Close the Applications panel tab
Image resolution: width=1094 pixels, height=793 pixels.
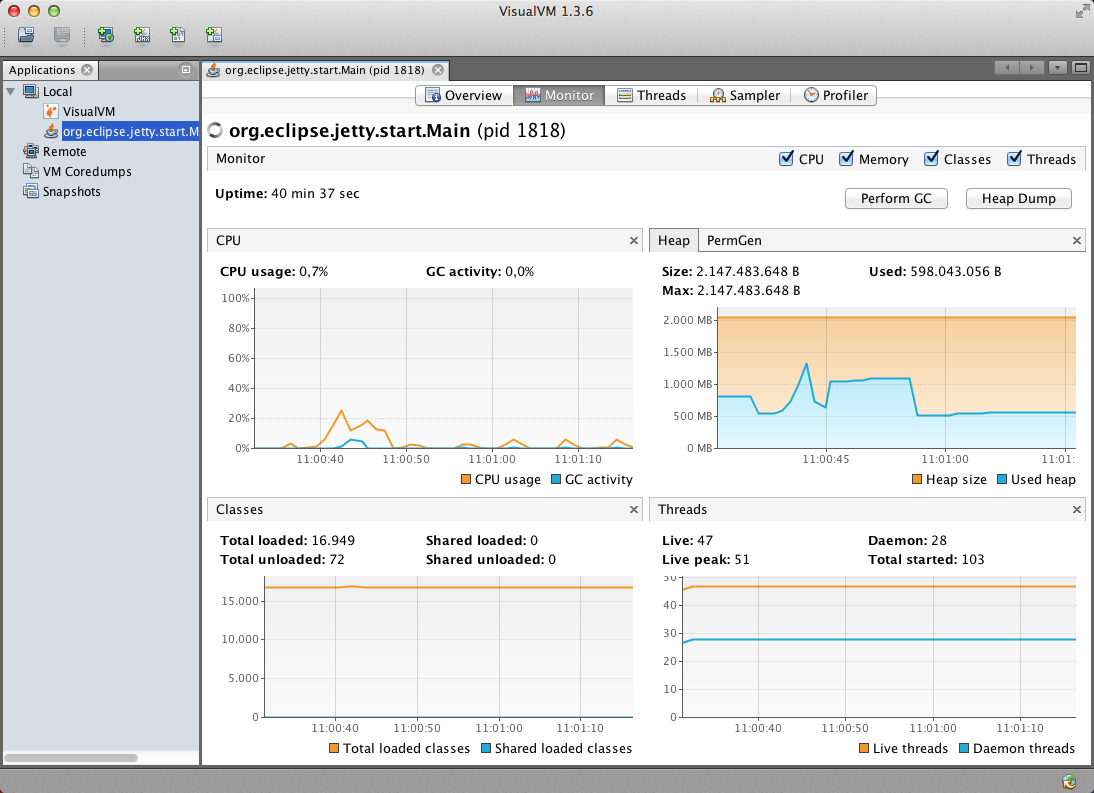tap(87, 70)
